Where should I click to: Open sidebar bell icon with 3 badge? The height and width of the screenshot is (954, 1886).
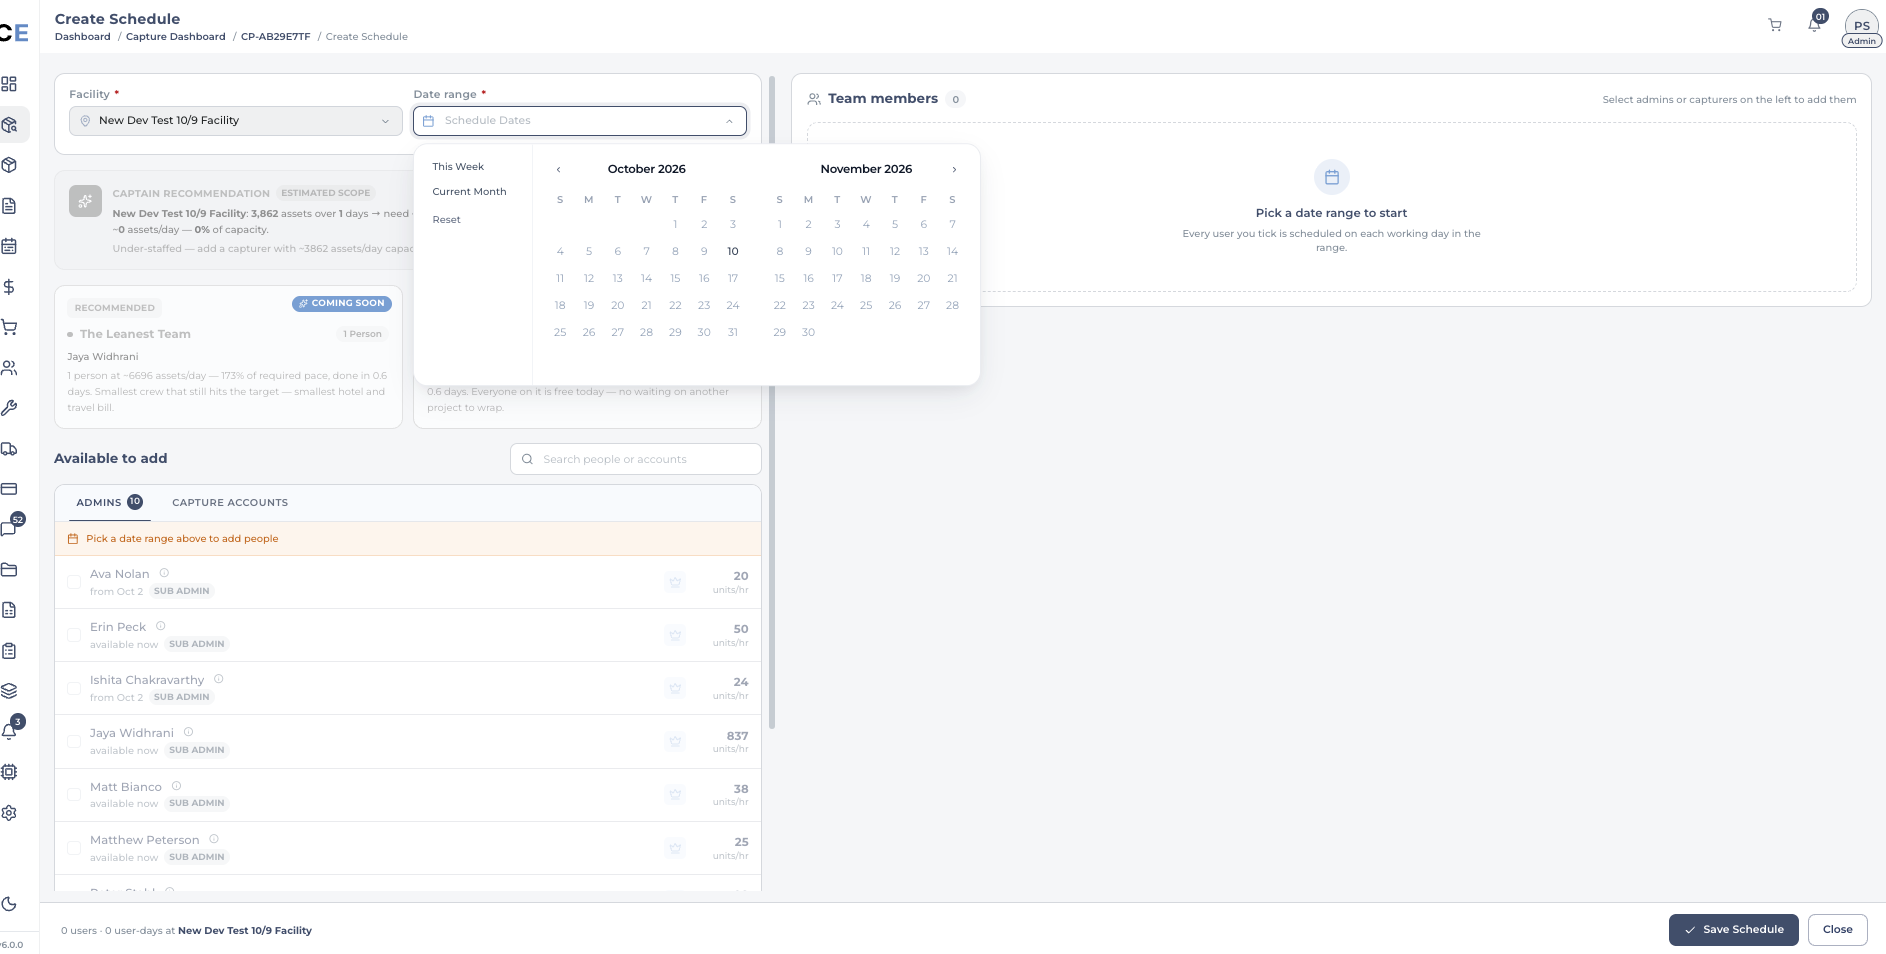pos(9,731)
